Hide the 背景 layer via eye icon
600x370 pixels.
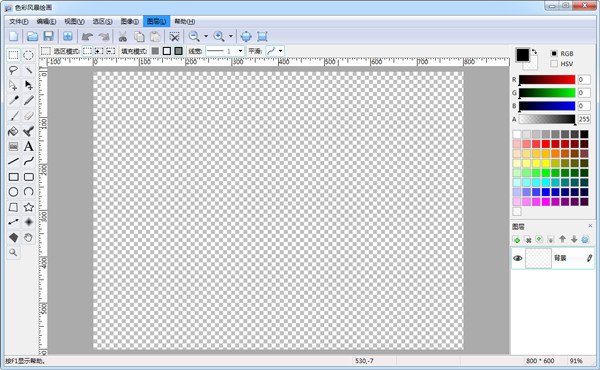(x=518, y=258)
